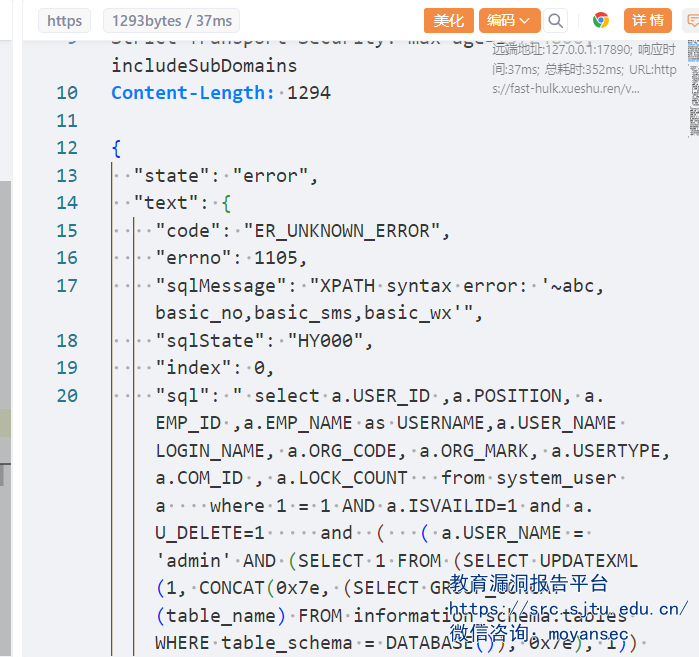This screenshot has width=699, height=657.
Task: Click the Chrome browser icon
Action: tap(600, 21)
